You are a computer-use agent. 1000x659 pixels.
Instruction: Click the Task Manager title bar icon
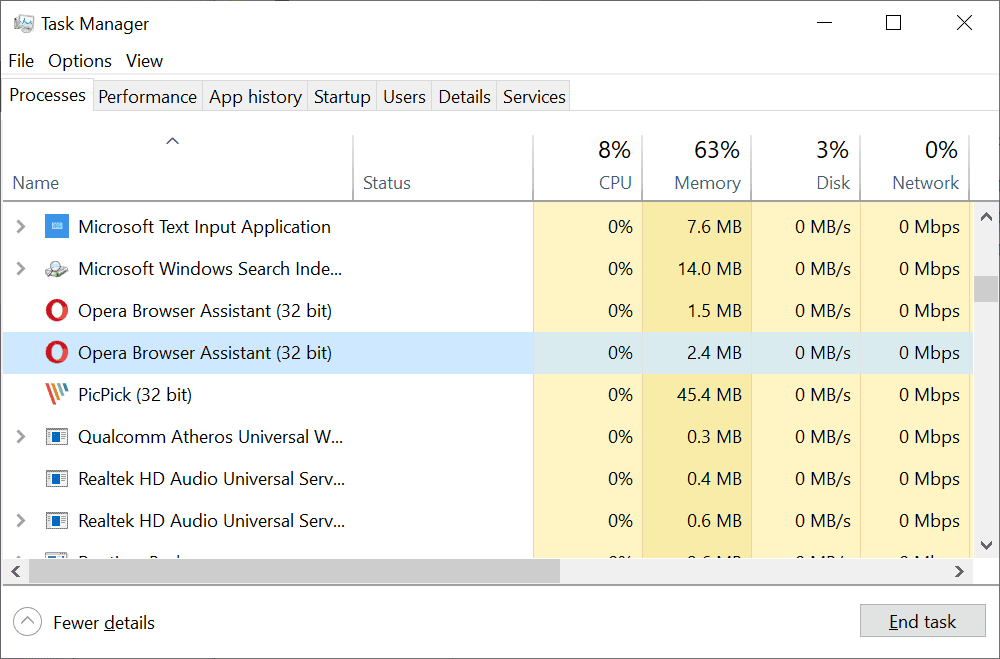click(x=23, y=23)
